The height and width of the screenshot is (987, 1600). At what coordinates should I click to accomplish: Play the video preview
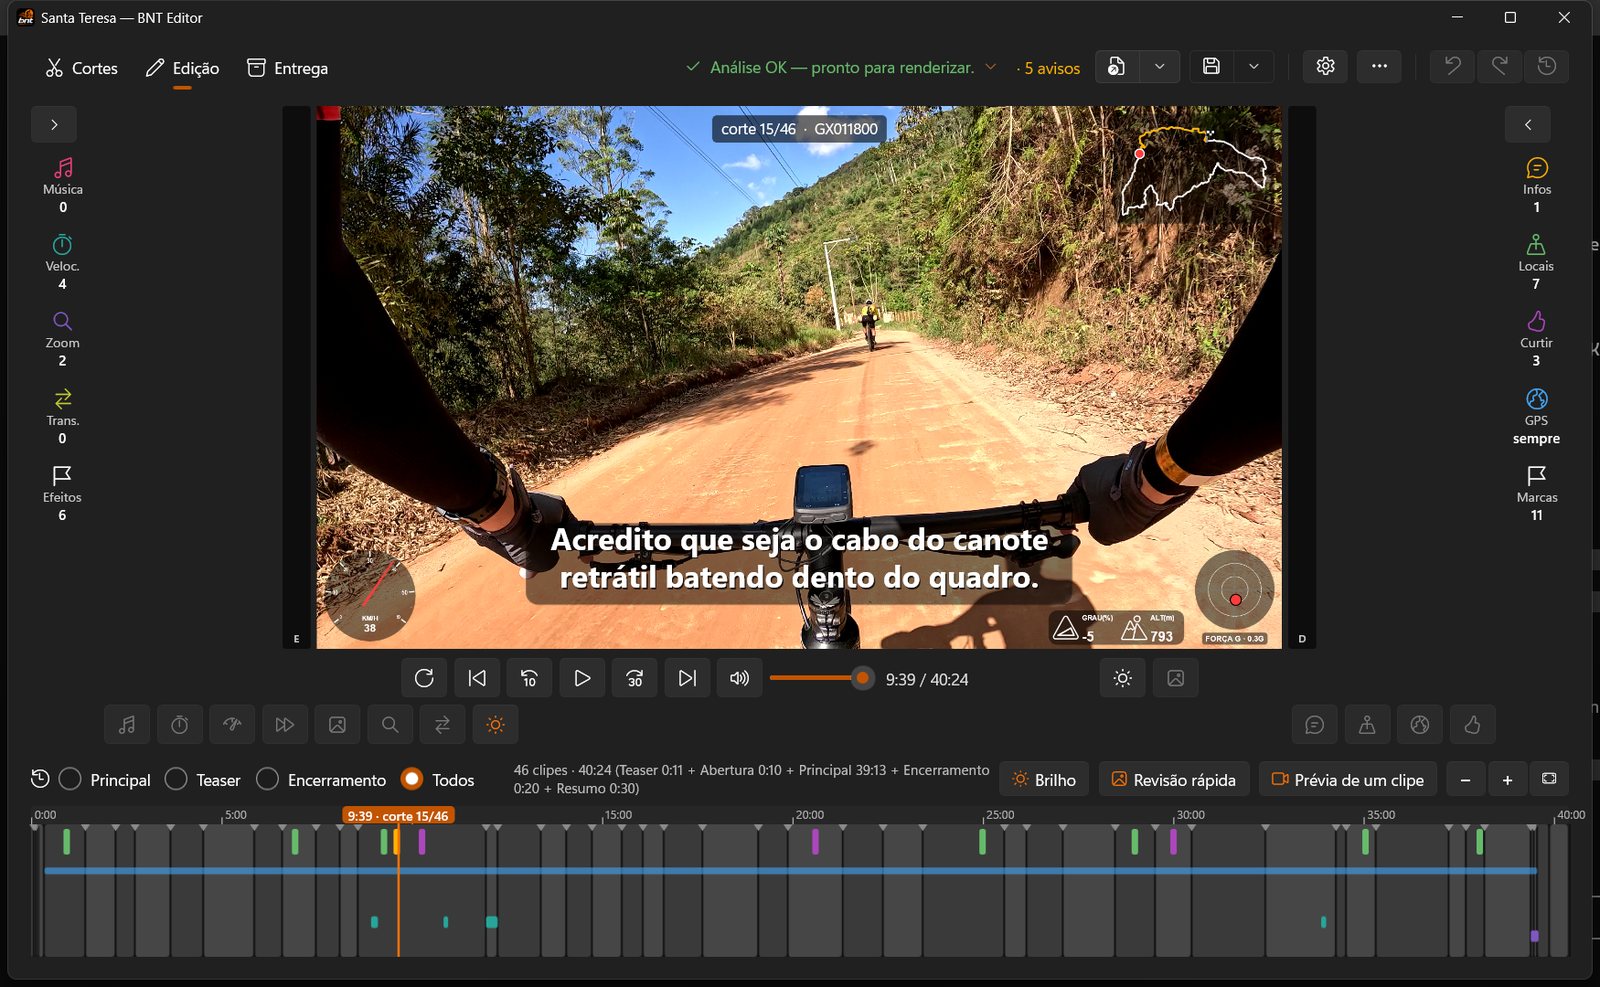[x=582, y=679]
